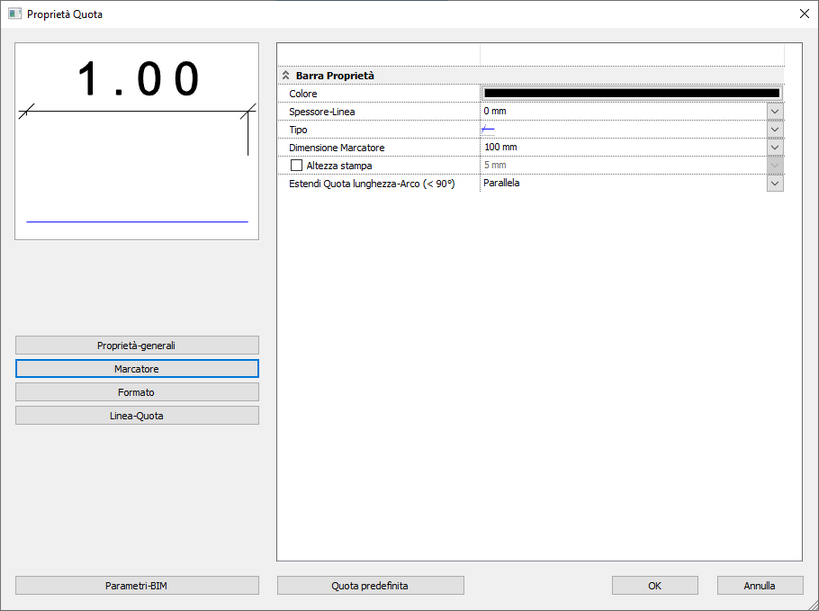Open the Formato section

[137, 392]
